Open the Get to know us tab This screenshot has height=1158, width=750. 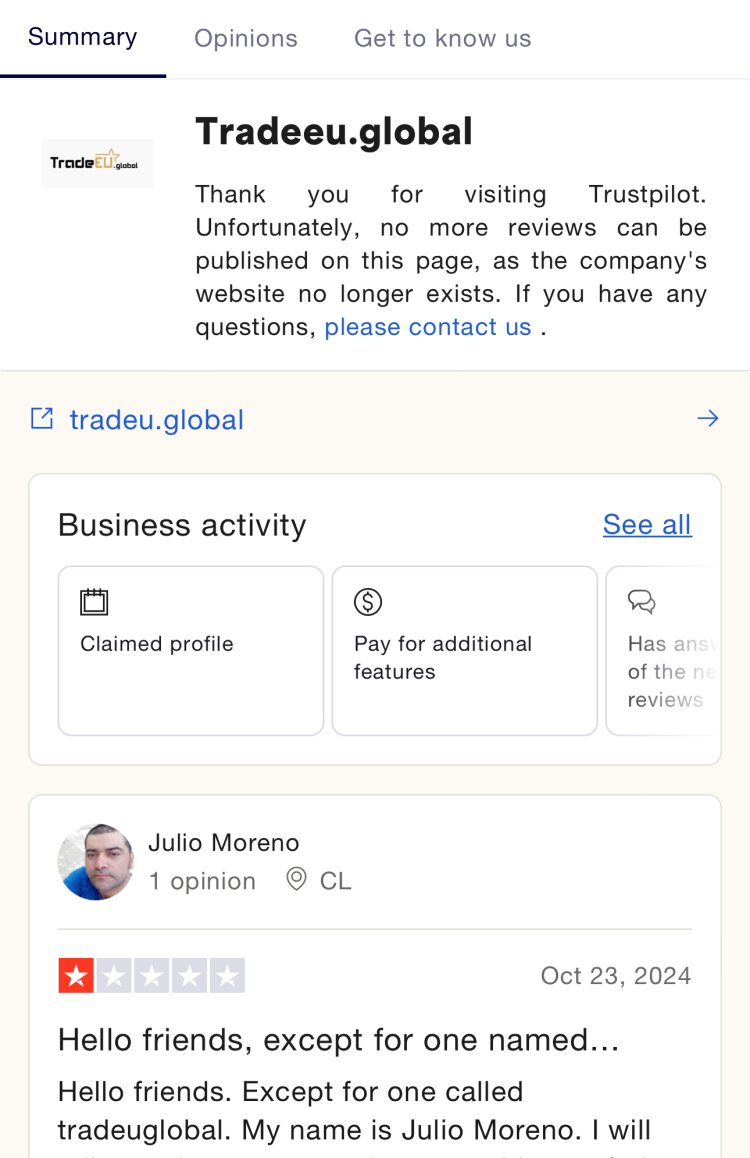pyautogui.click(x=442, y=38)
